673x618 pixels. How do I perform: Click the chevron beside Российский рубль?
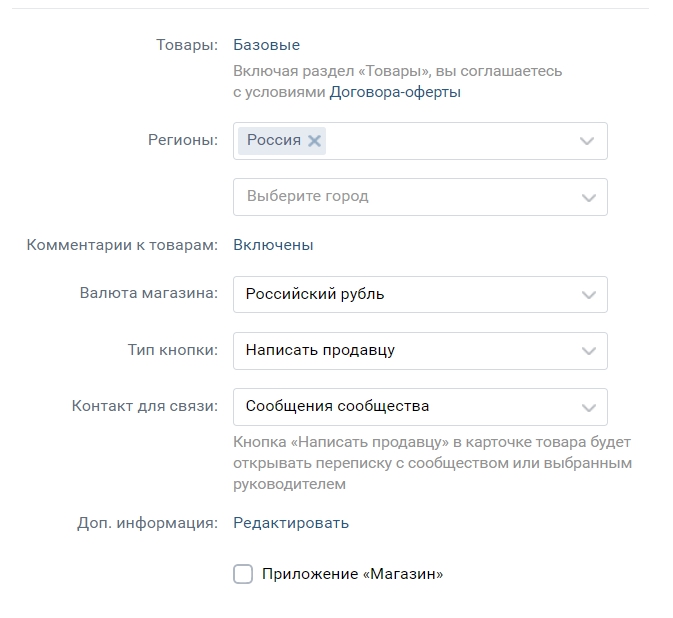pyautogui.click(x=587, y=295)
